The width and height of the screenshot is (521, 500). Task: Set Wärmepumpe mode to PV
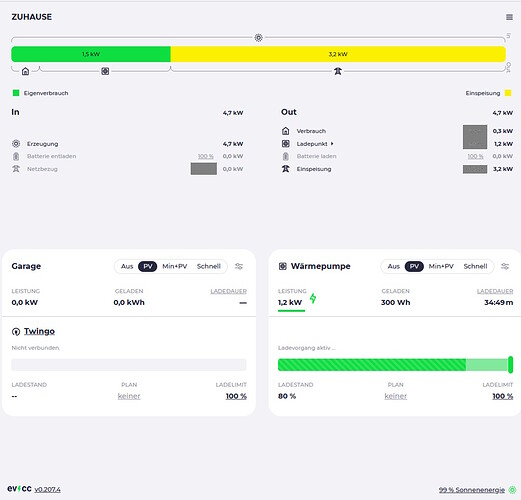[x=414, y=266]
